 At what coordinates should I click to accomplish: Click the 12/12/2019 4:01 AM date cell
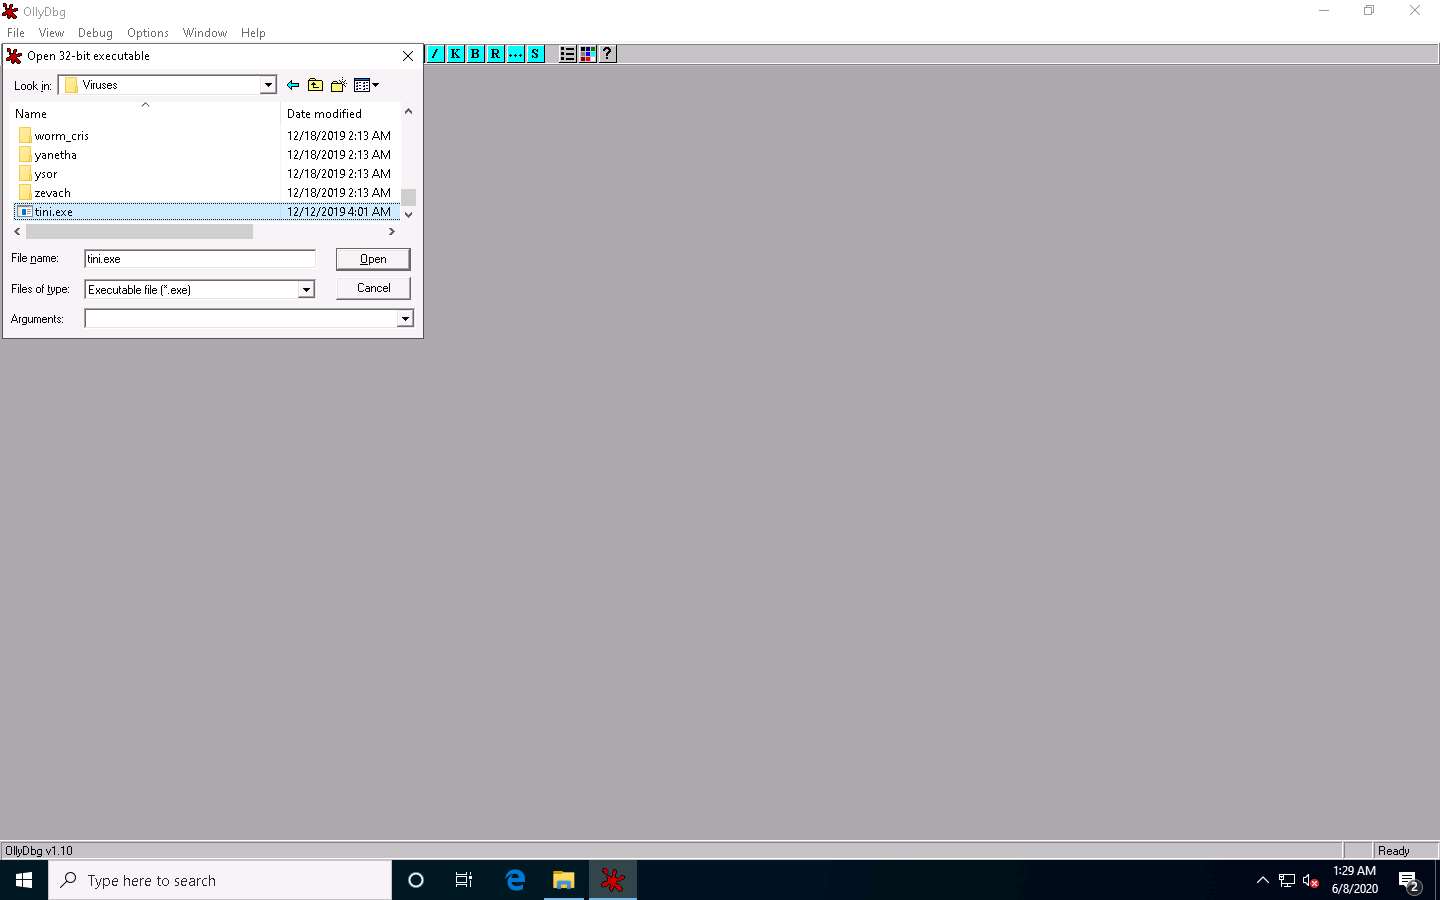339,212
